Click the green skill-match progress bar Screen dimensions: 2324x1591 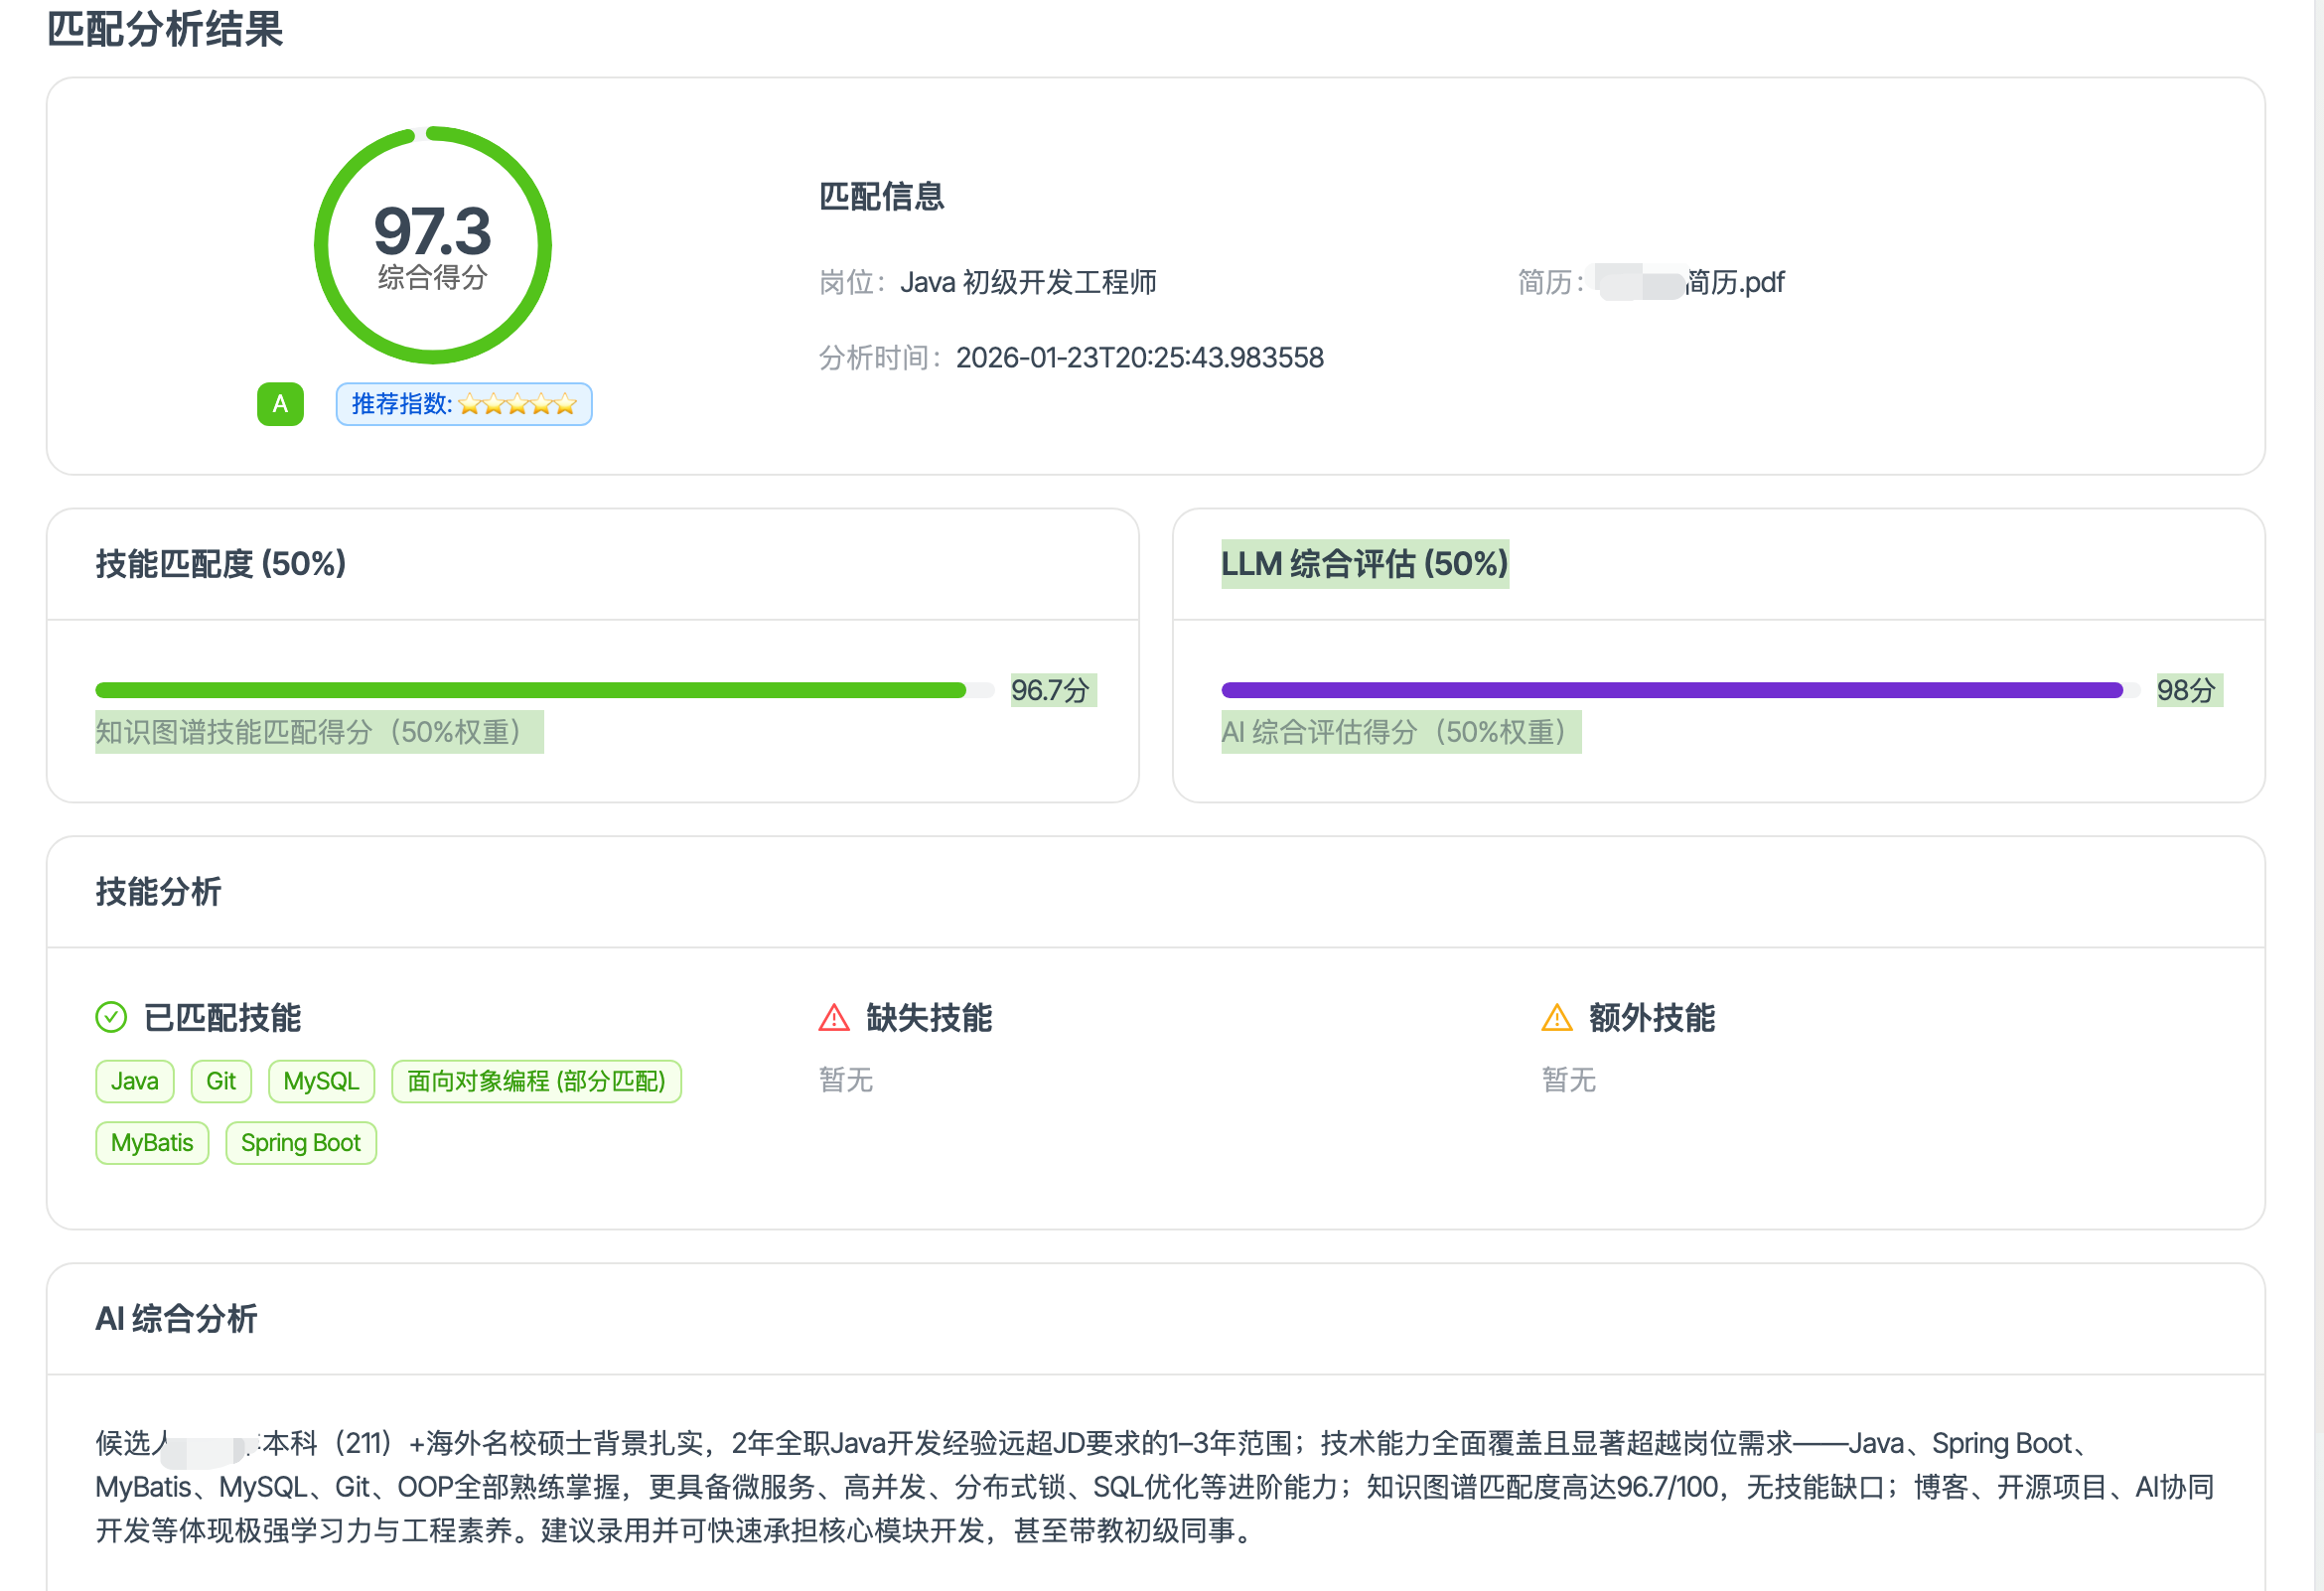pos(530,690)
